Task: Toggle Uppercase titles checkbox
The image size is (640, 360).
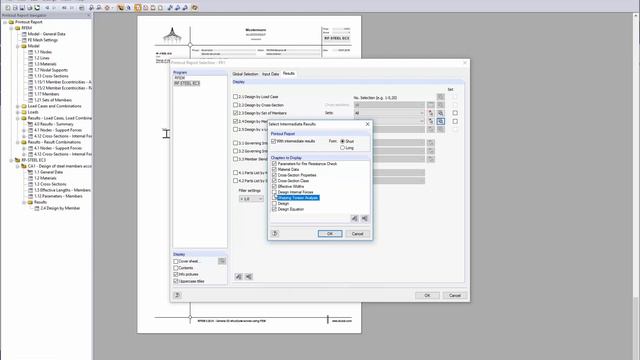Action: pyautogui.click(x=176, y=281)
